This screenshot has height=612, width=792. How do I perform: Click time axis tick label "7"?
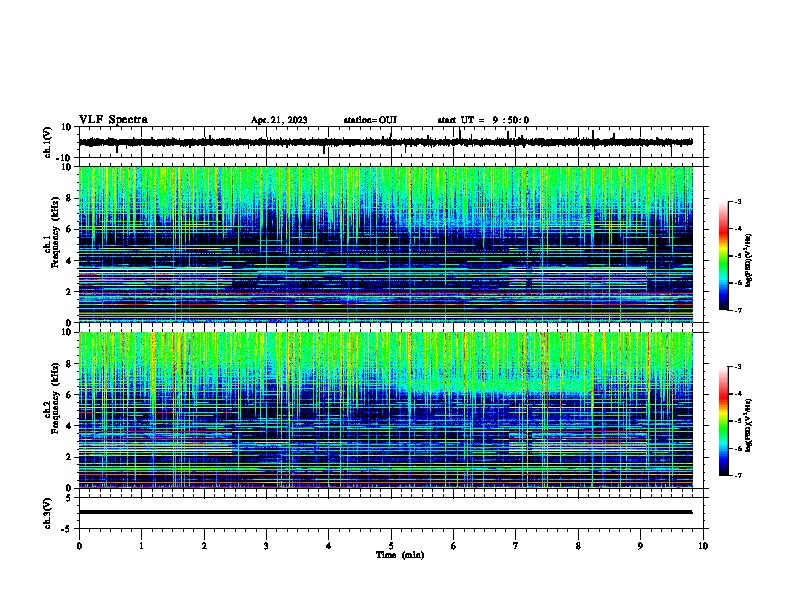point(516,546)
